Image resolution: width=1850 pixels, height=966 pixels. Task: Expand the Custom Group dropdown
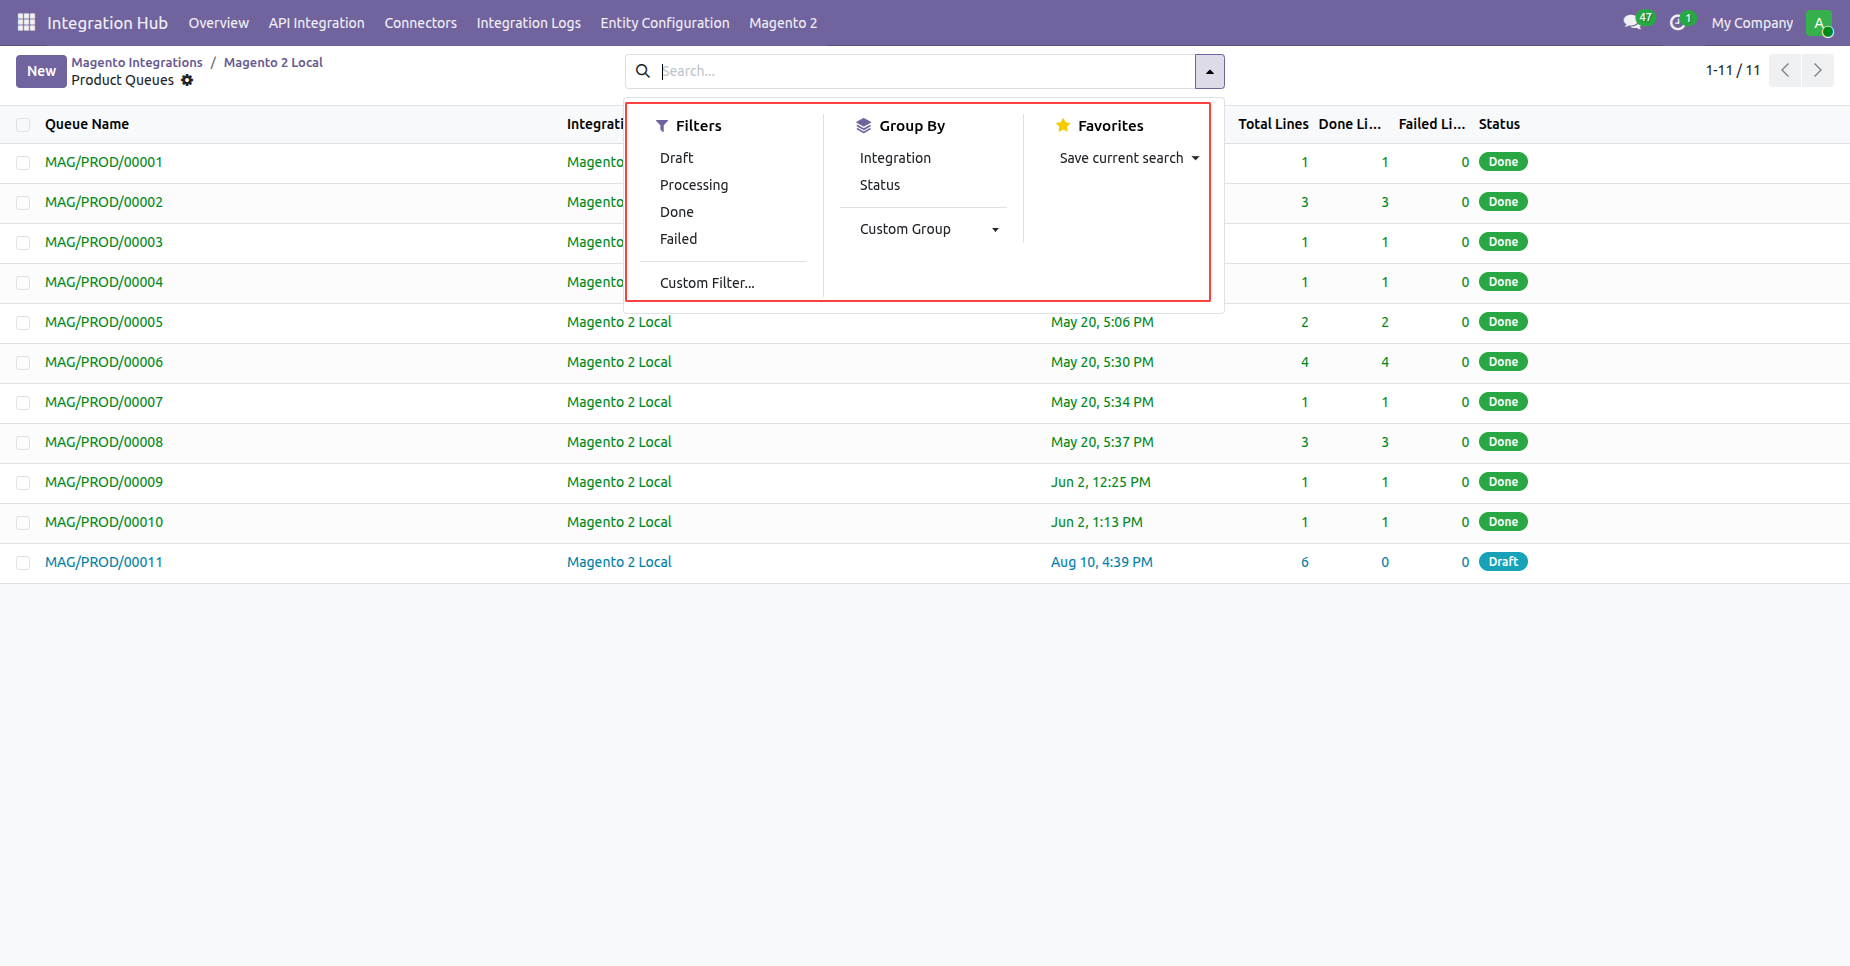click(x=928, y=229)
